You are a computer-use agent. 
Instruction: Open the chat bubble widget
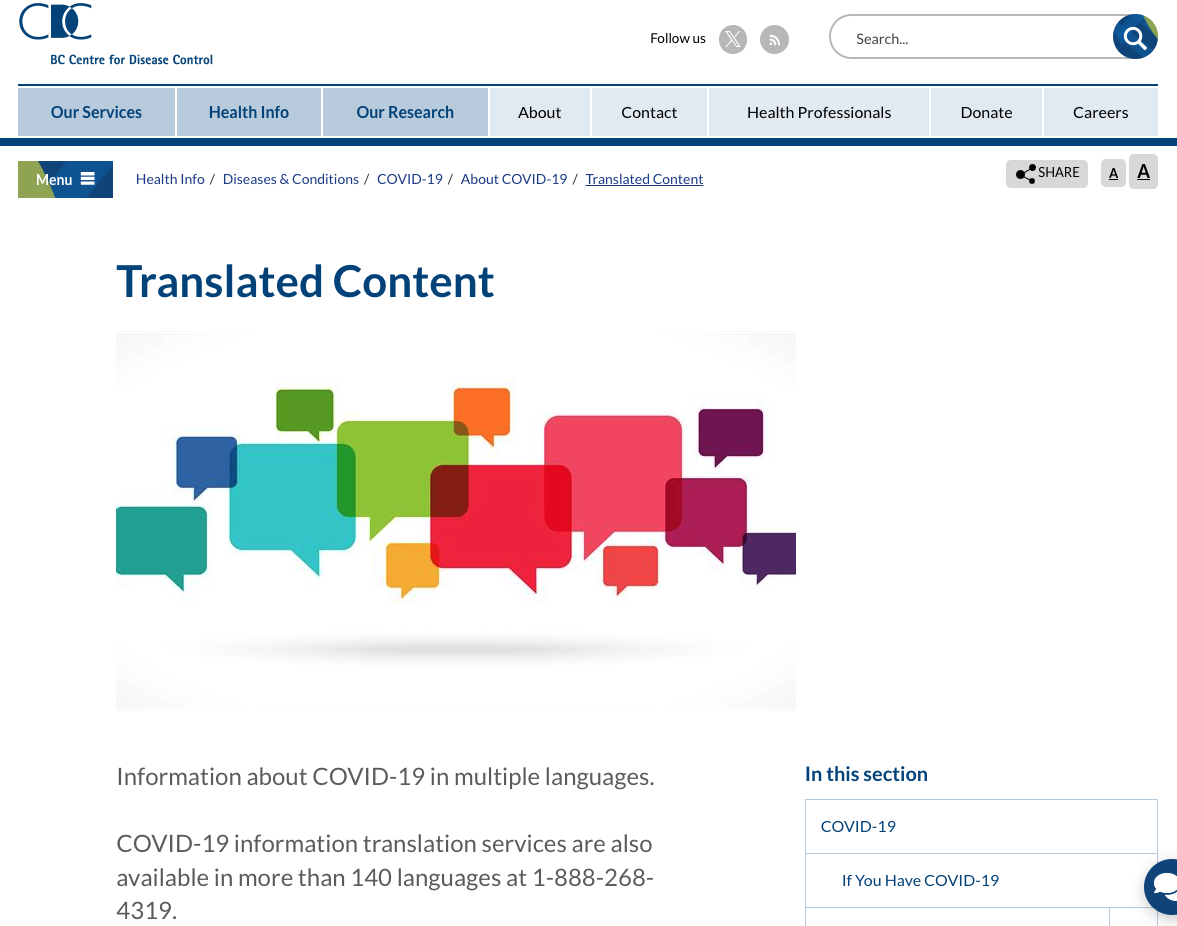tap(1163, 886)
